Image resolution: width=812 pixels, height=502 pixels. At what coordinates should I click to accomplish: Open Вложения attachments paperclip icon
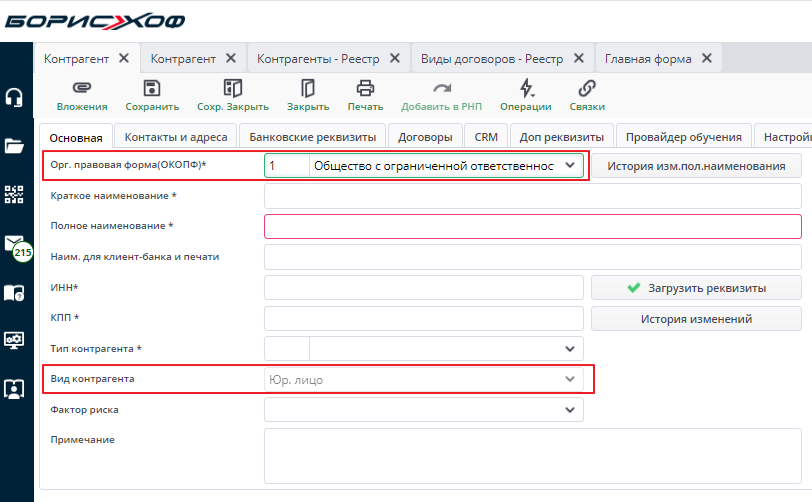coord(82,88)
